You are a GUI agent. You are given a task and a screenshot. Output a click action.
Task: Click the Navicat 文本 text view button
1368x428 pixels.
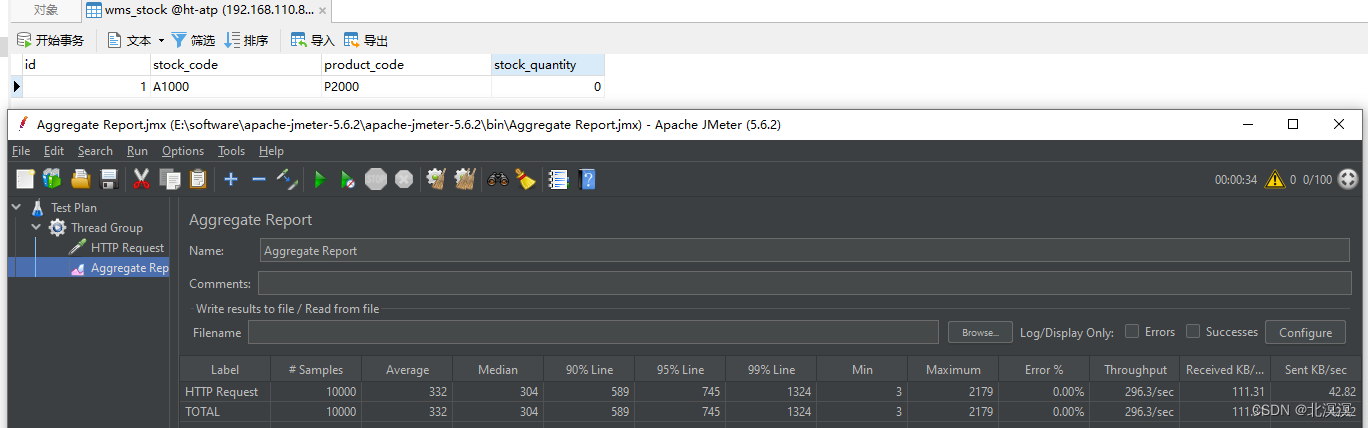click(129, 40)
